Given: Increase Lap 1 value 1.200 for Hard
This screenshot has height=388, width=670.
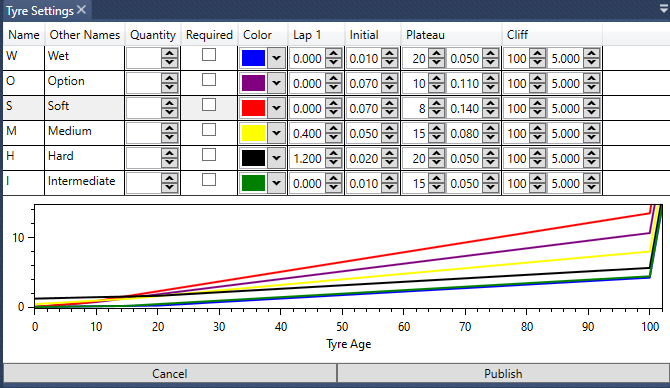Looking at the screenshot, I should pos(333,153).
